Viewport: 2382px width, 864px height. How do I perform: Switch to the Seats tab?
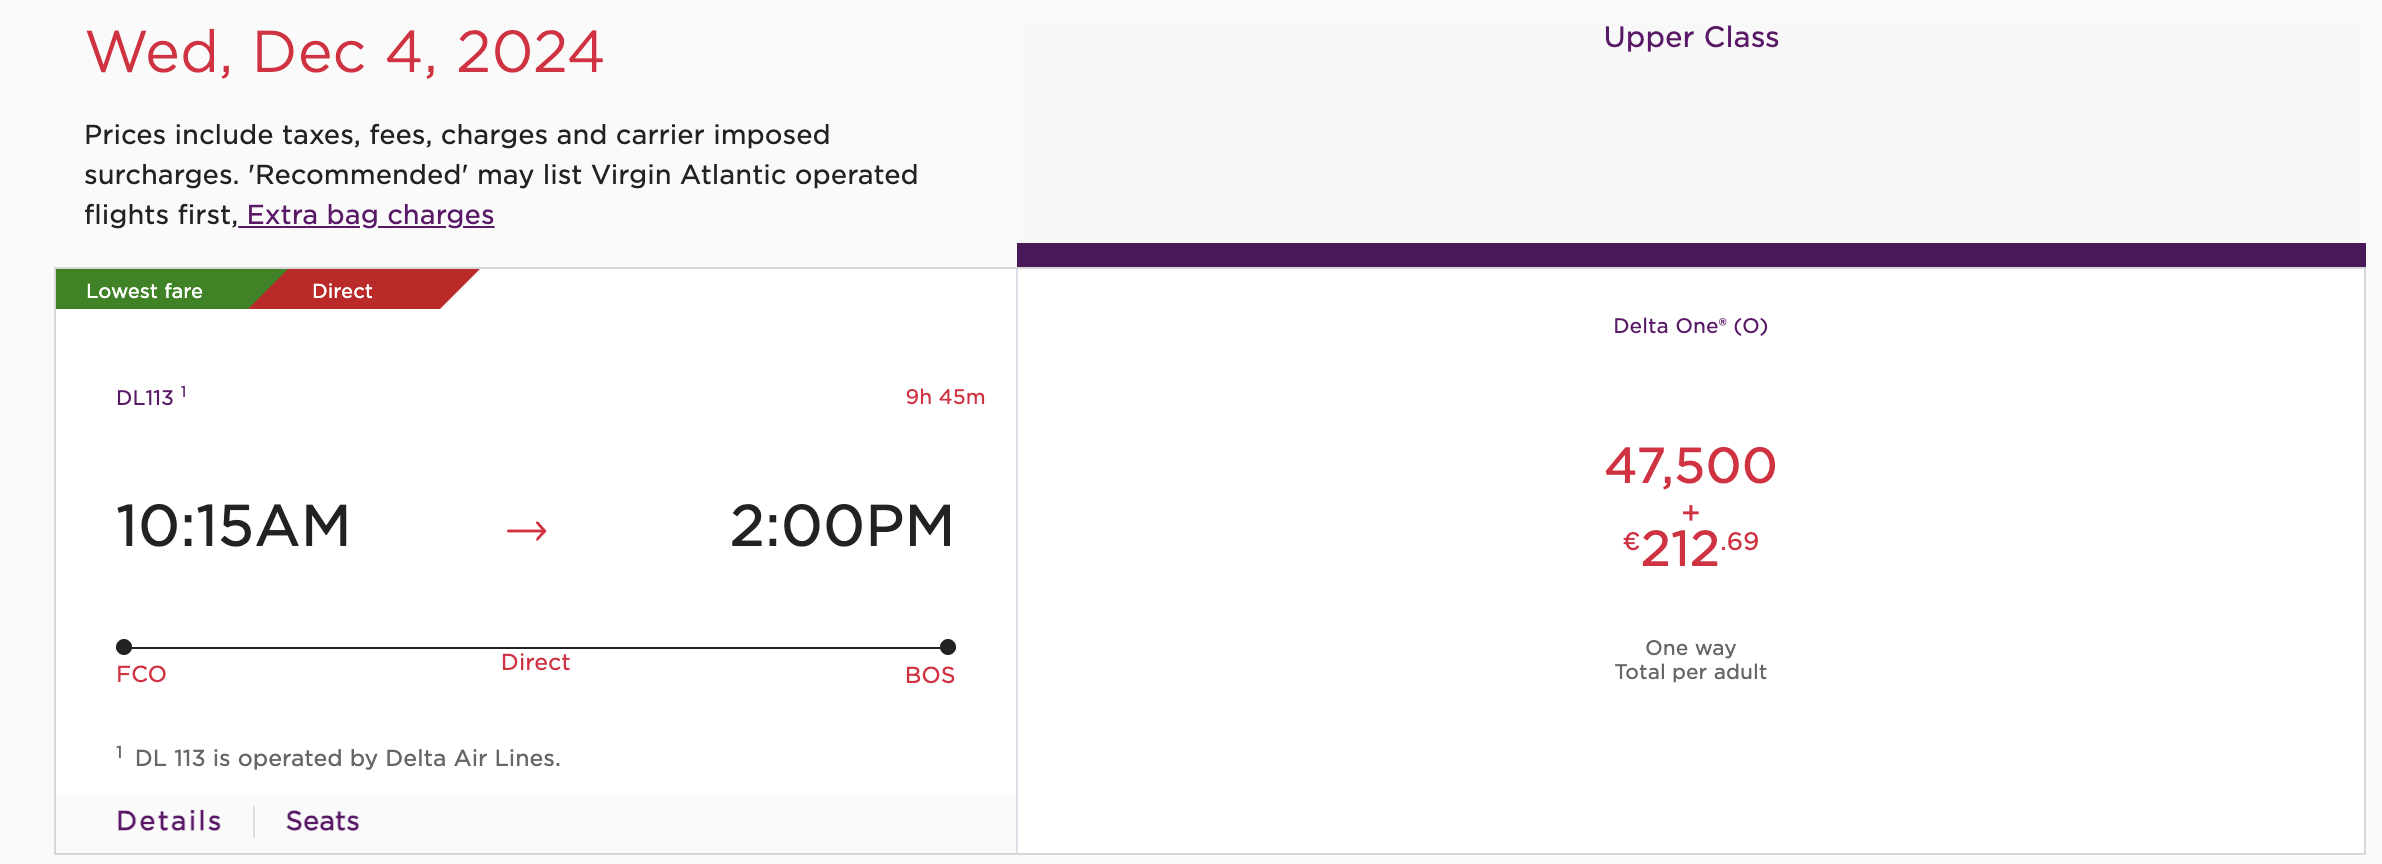click(322, 821)
